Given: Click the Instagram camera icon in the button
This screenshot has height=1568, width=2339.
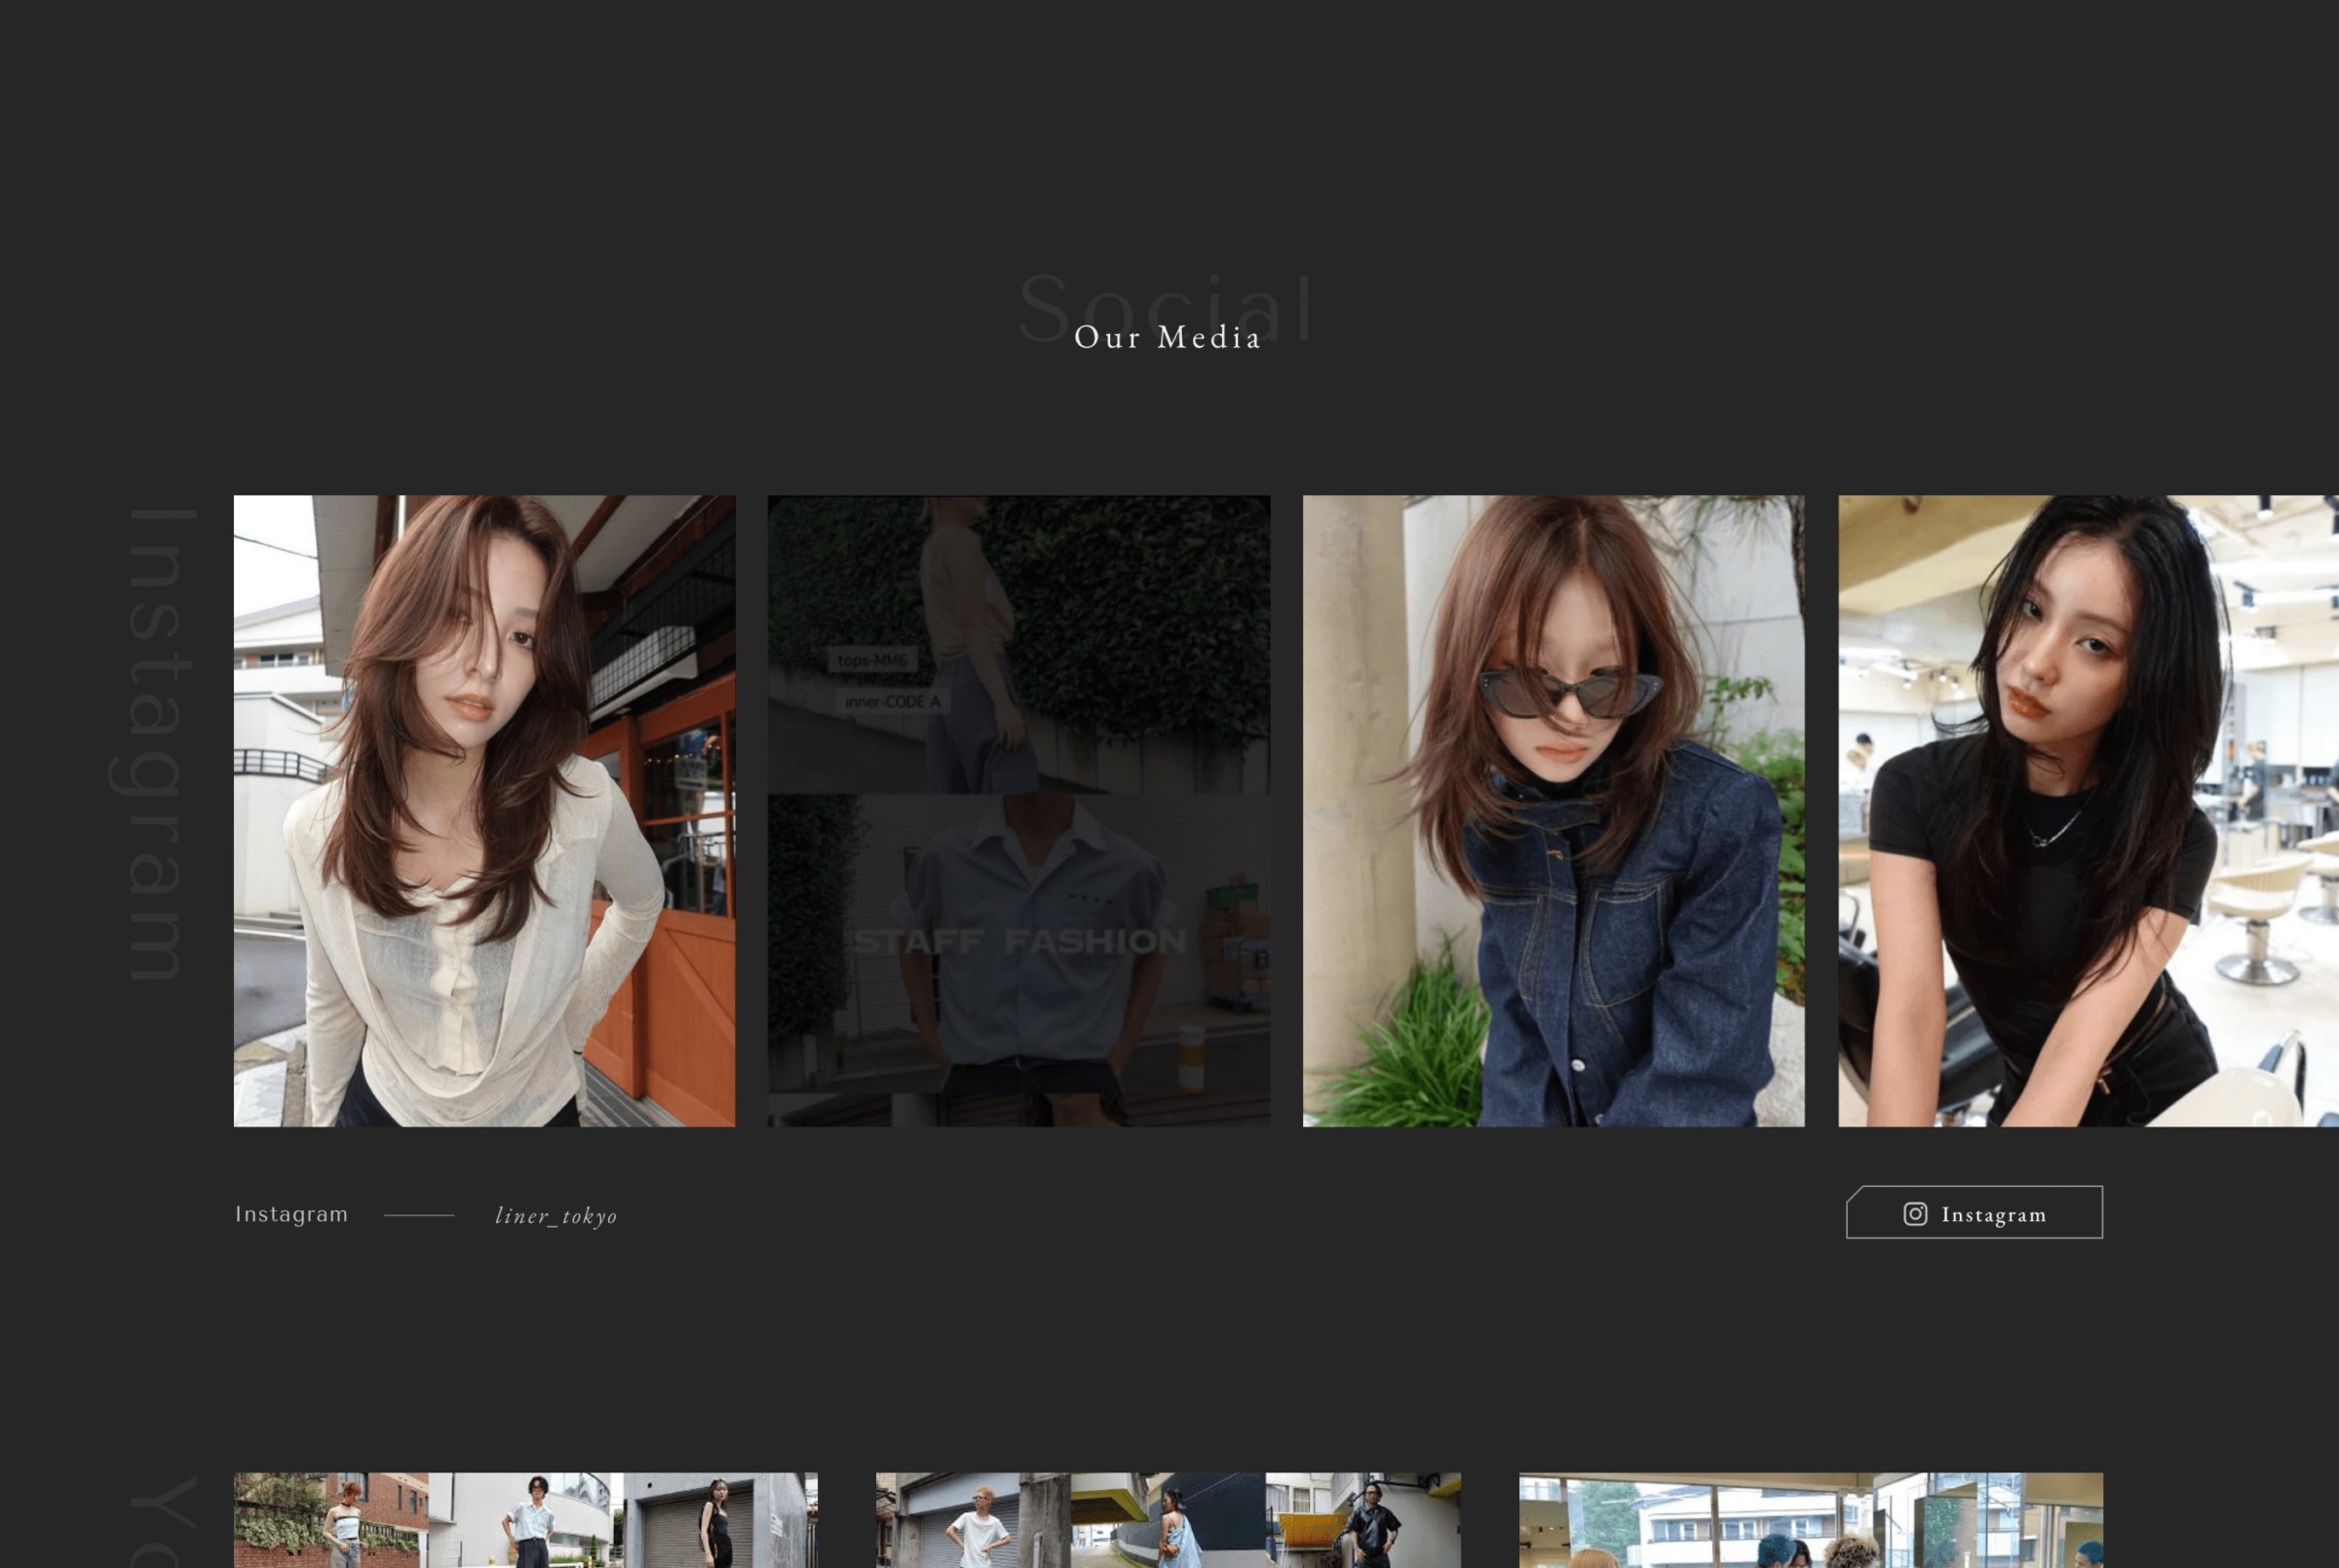Looking at the screenshot, I should (1914, 1214).
